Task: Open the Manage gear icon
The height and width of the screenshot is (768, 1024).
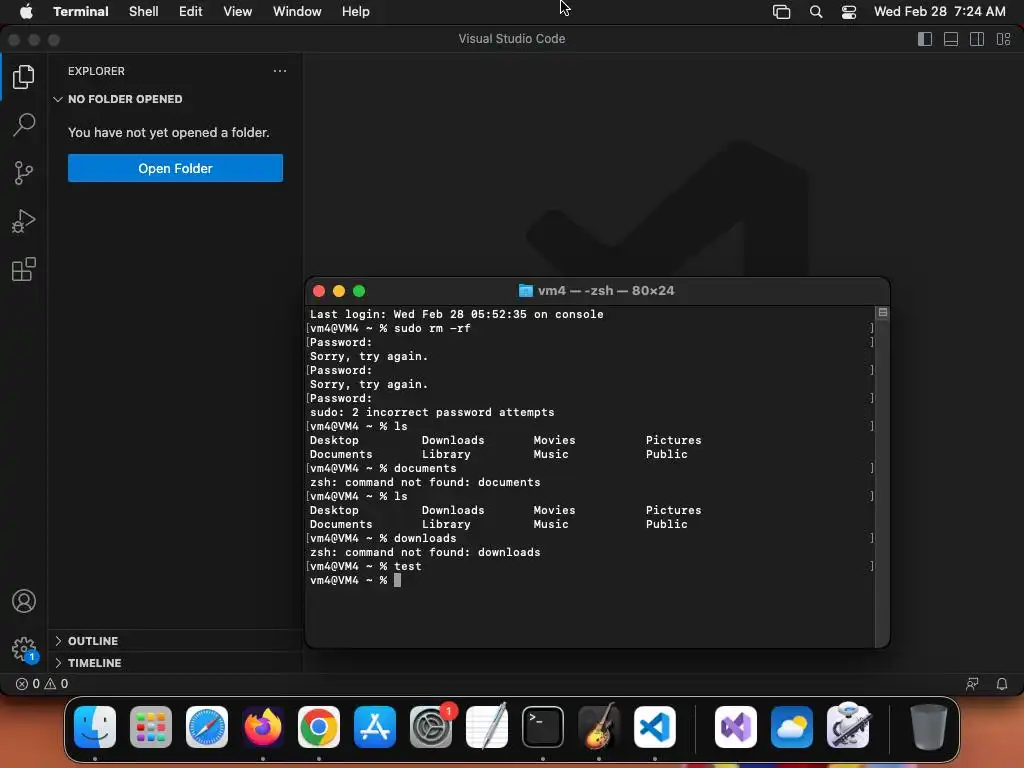Action: tap(24, 649)
